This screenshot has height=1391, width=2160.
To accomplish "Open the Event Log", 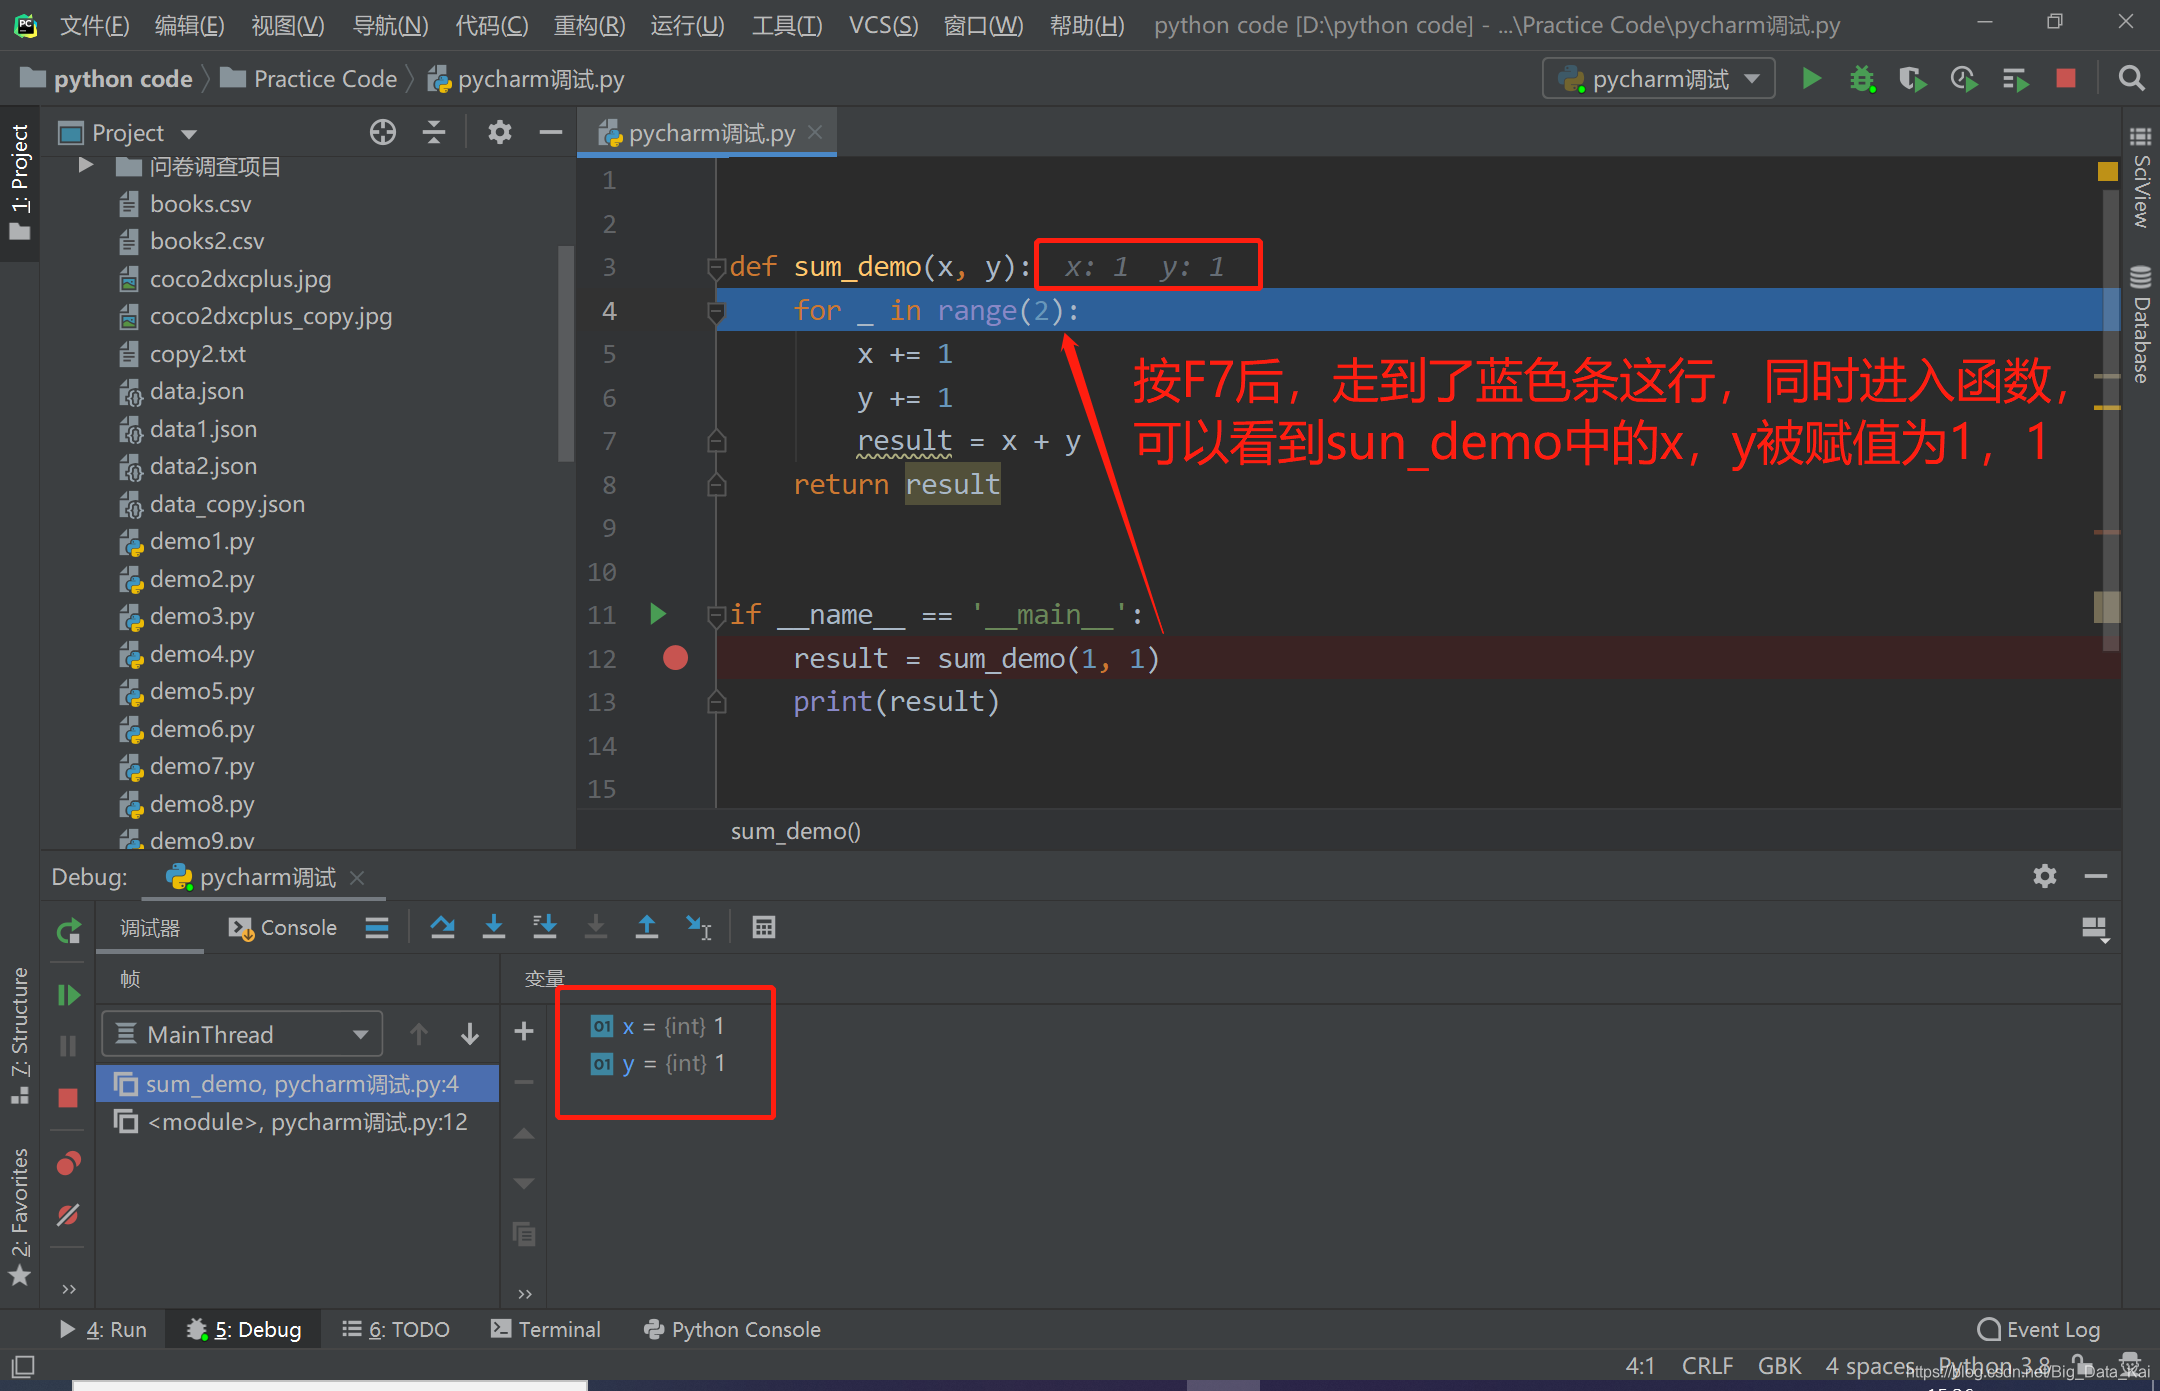I will click(x=2039, y=1329).
